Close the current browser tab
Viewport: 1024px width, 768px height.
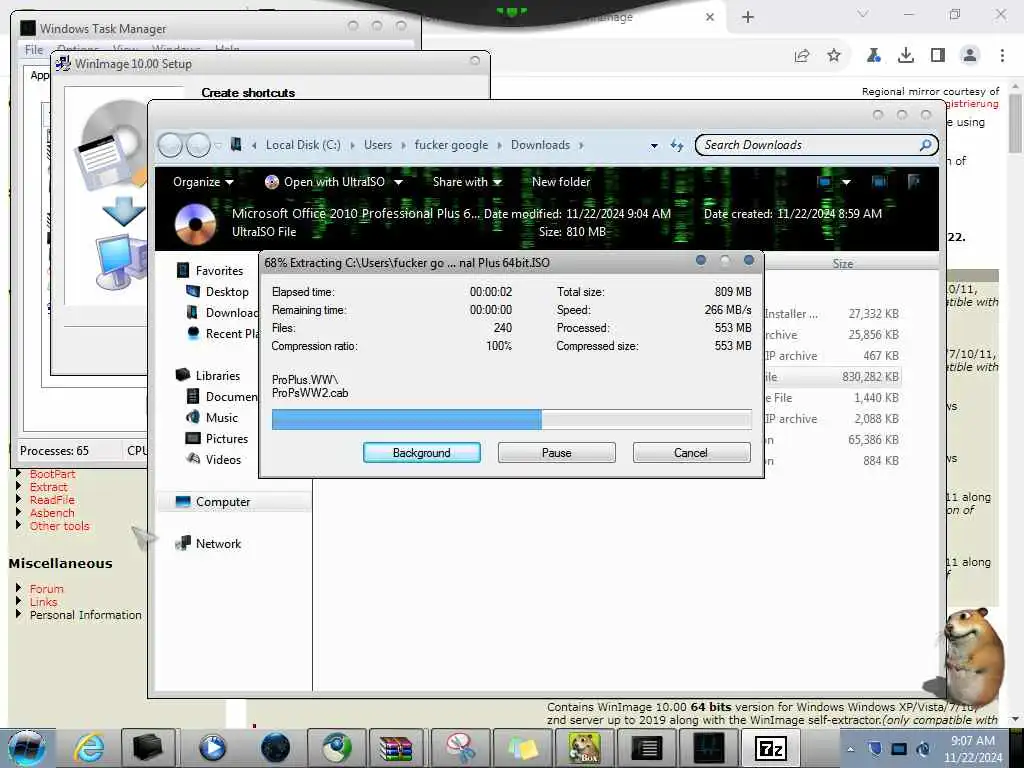click(x=710, y=18)
